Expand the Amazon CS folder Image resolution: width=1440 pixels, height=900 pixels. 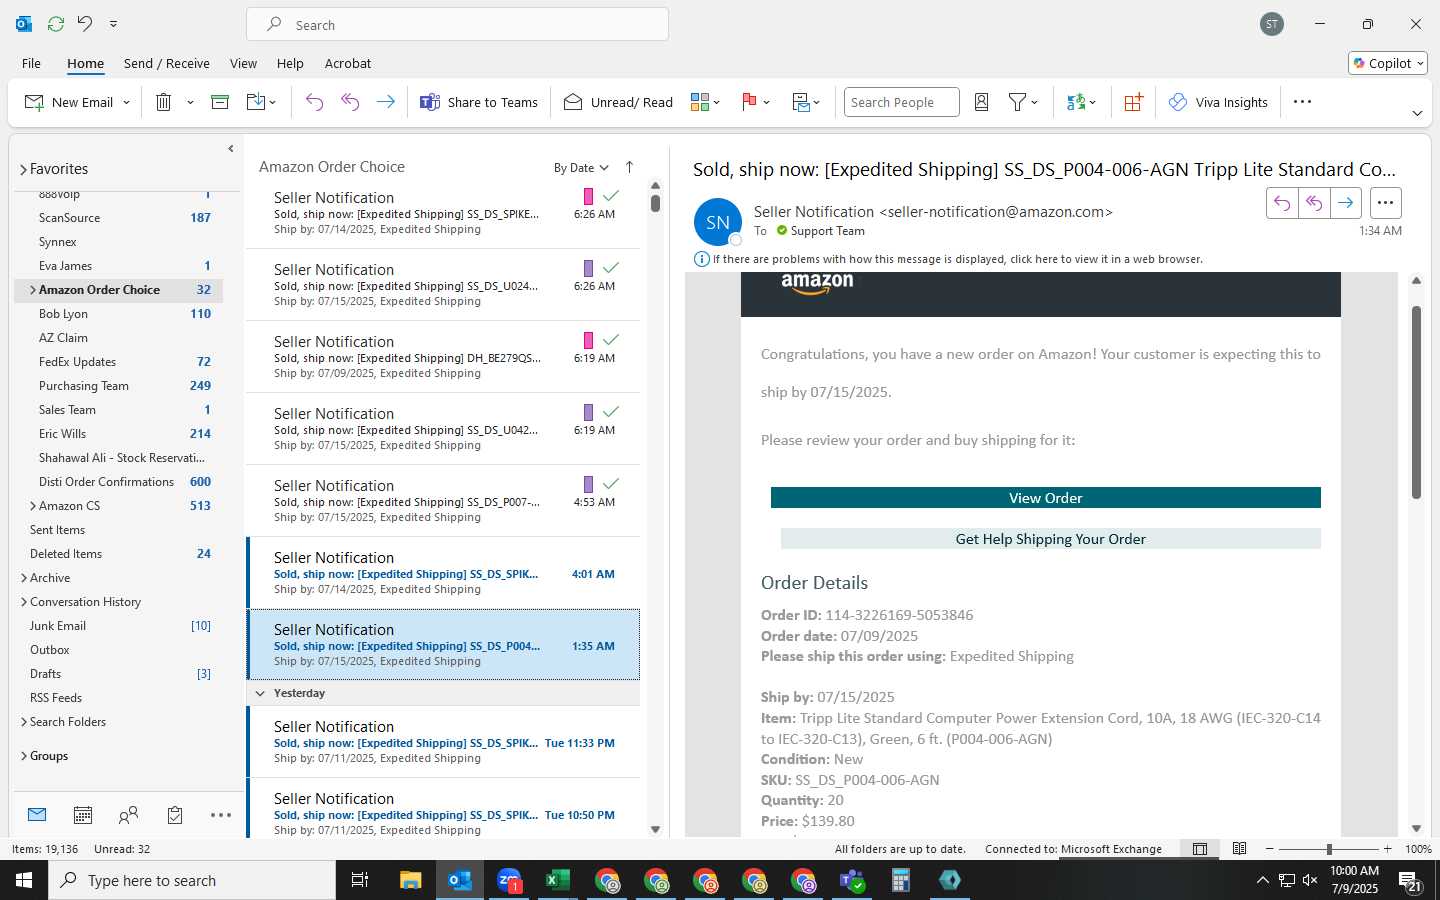click(33, 506)
